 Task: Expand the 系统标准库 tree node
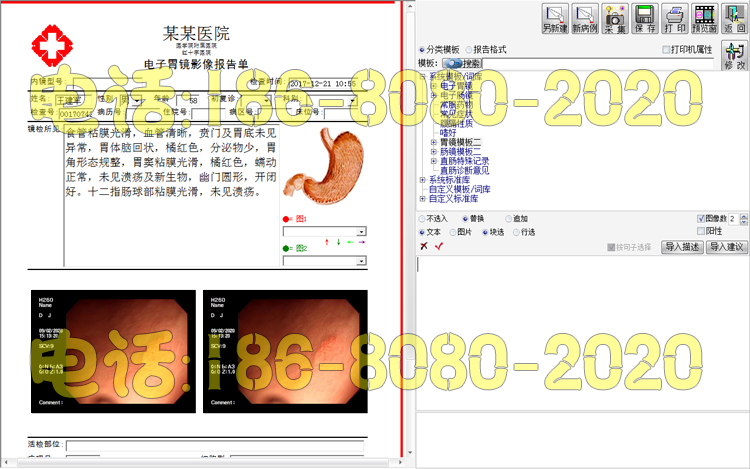pos(422,180)
